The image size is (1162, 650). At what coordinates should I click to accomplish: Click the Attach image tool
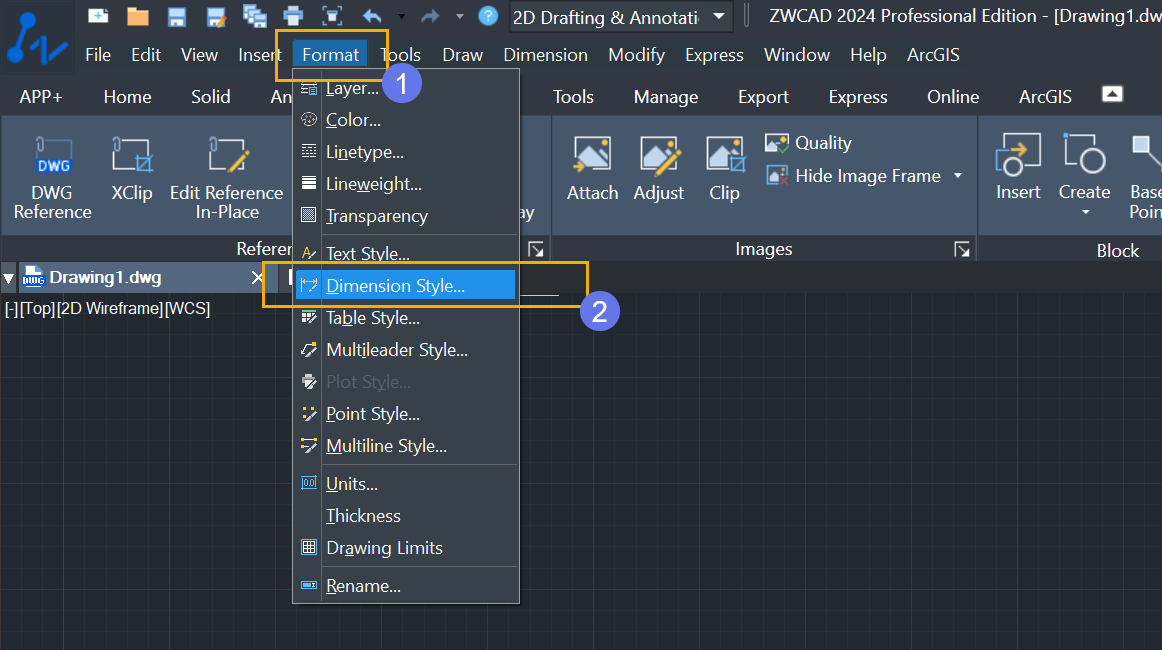592,169
